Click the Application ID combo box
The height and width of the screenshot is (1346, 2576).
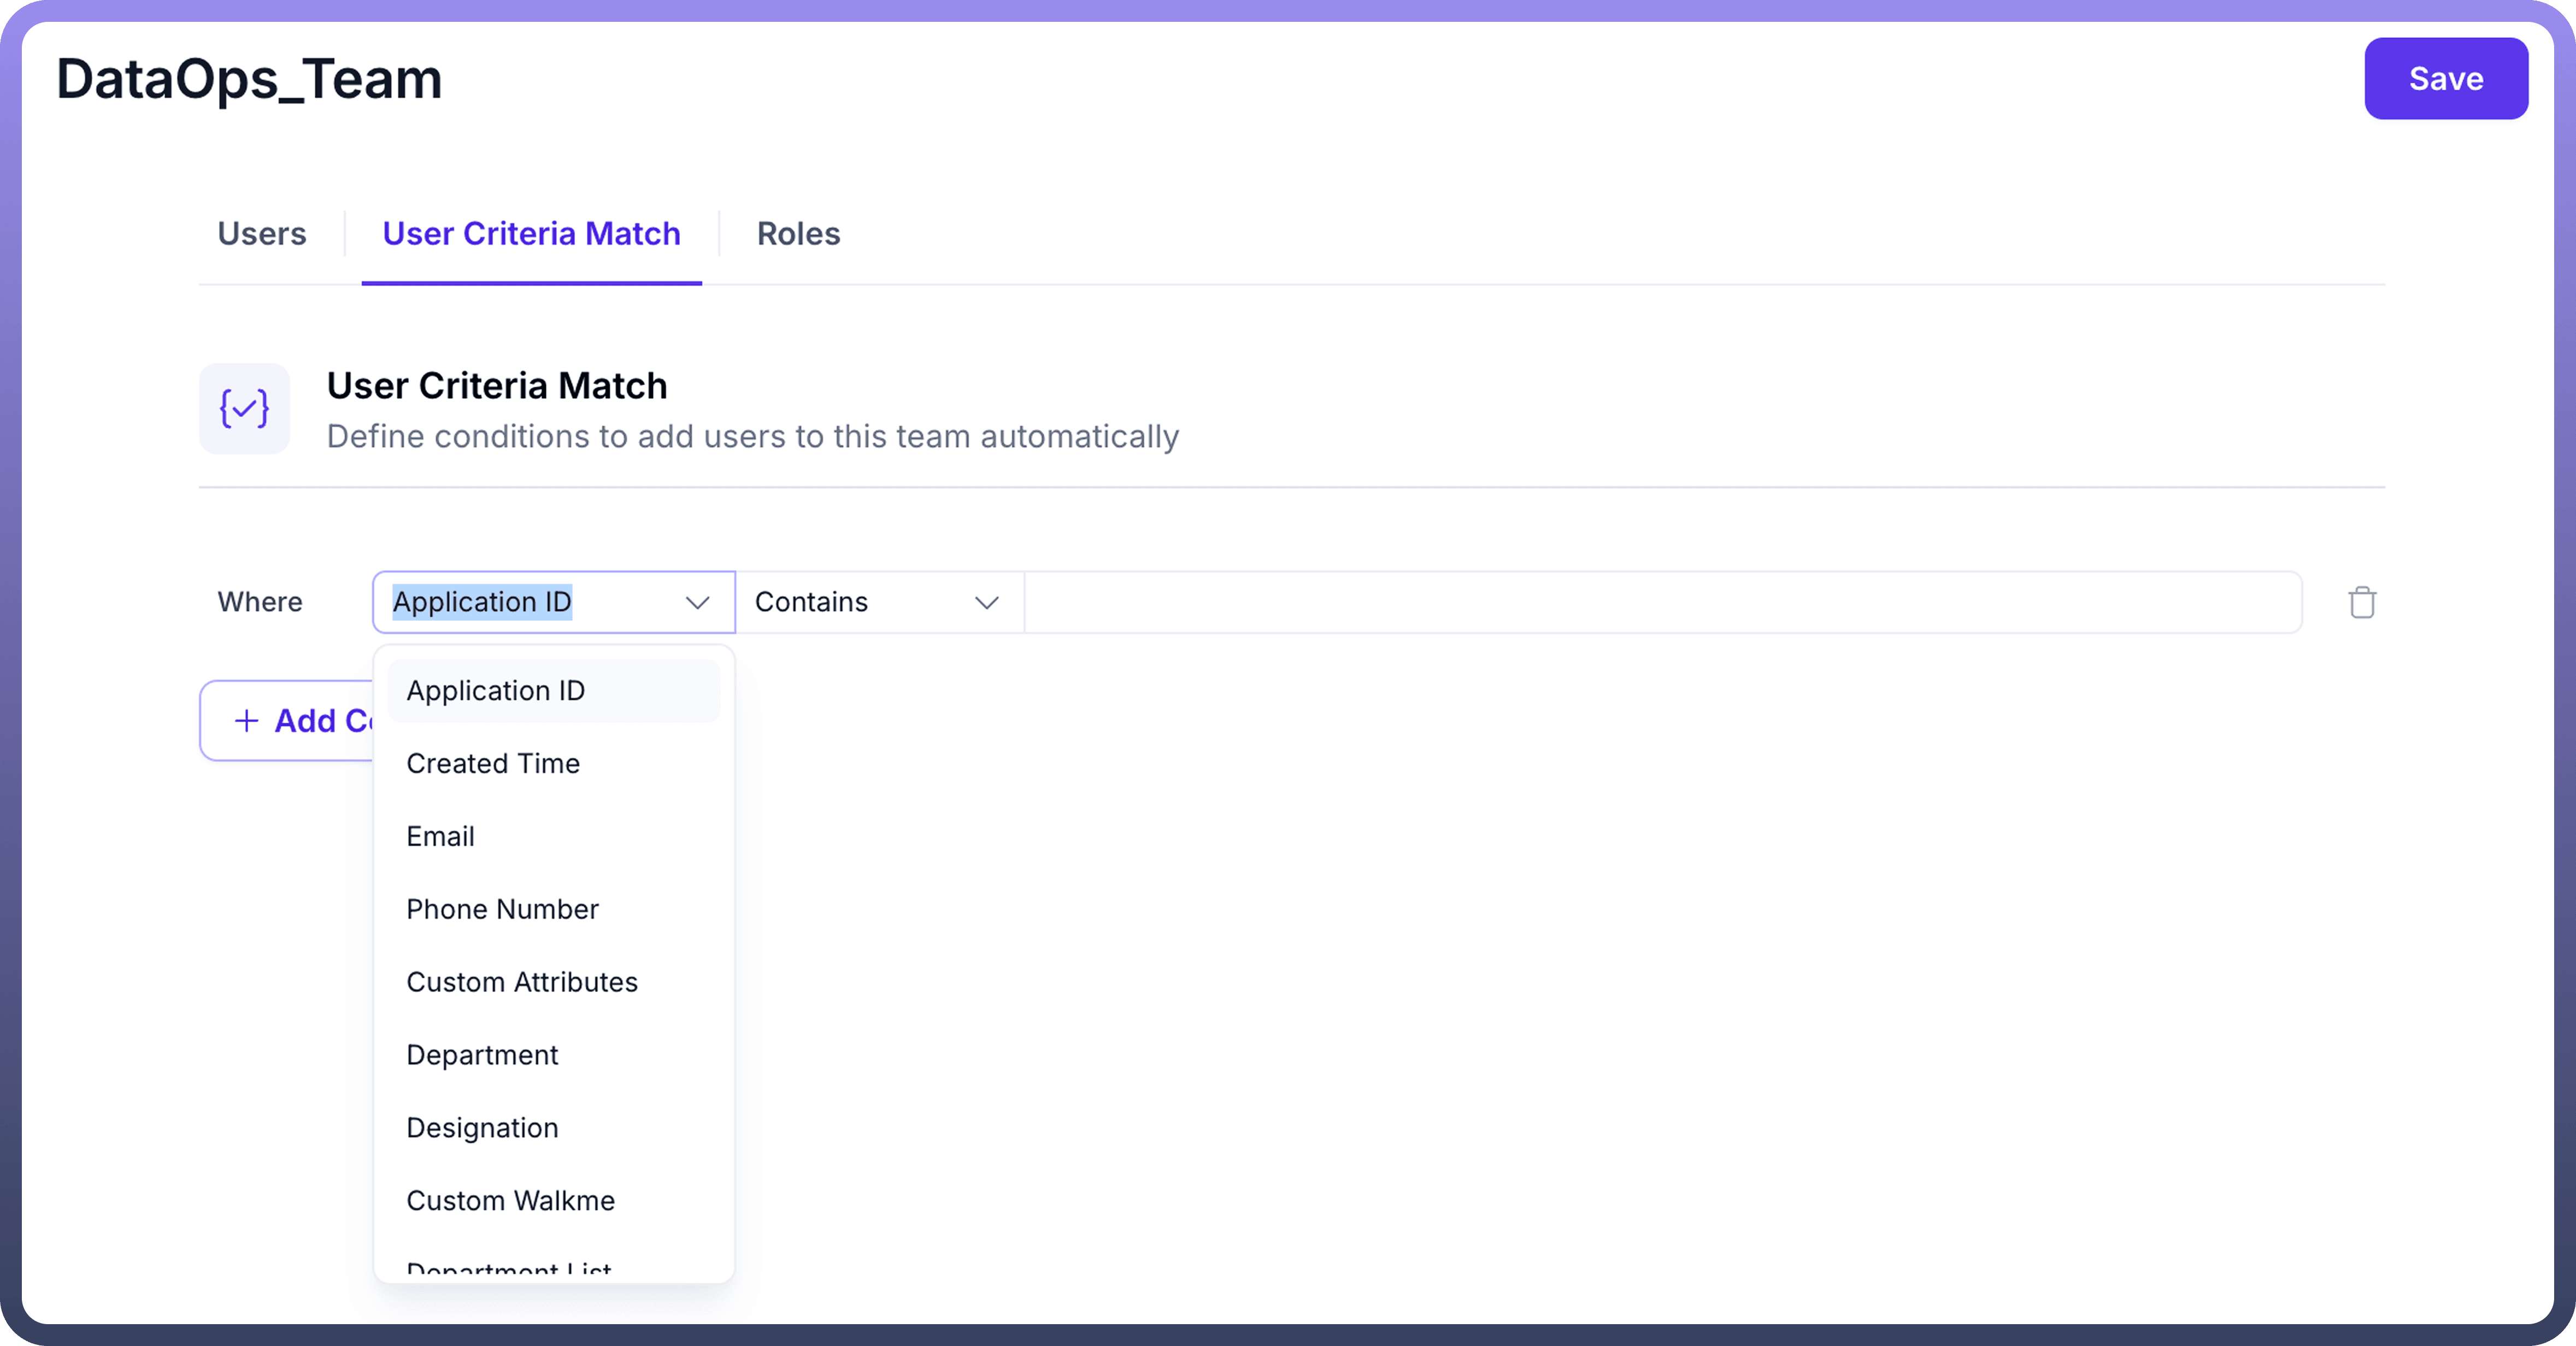click(530, 602)
